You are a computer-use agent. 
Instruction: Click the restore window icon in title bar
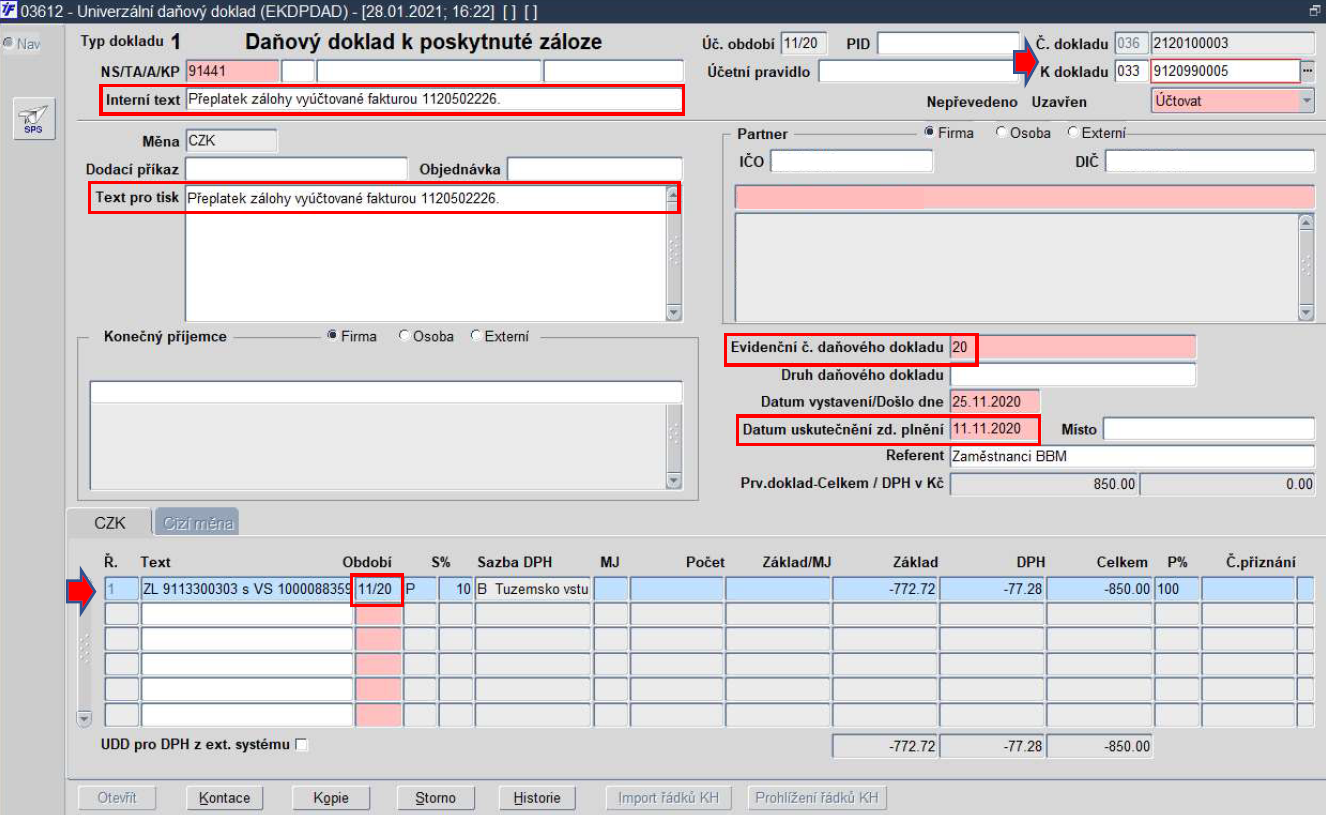(x=1315, y=11)
